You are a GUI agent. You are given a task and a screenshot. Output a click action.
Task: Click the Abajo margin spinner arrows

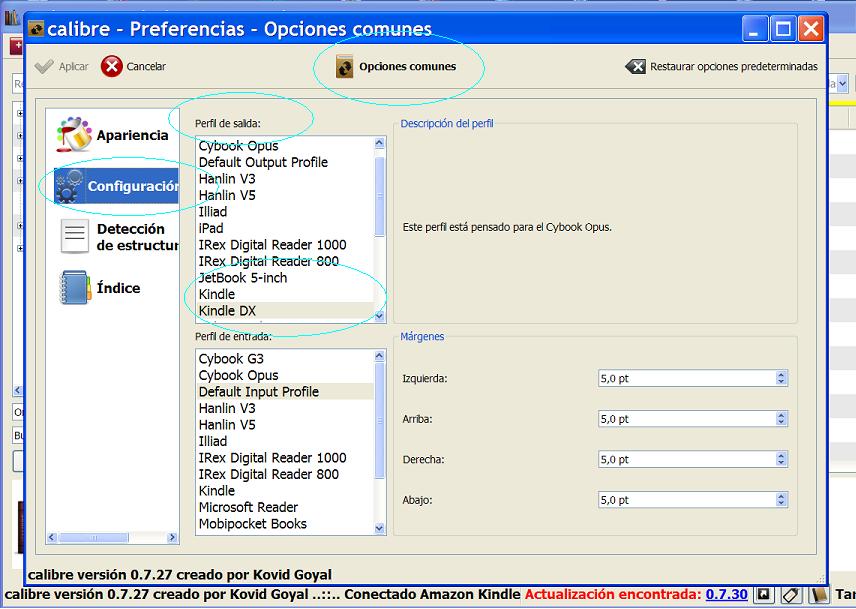(x=781, y=499)
